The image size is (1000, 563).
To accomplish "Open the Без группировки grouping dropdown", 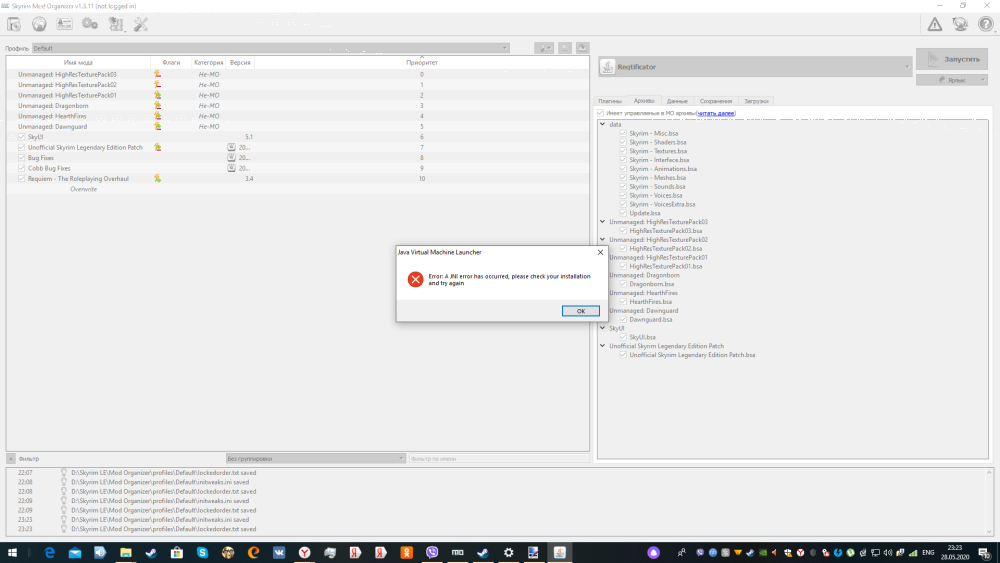I will pyautogui.click(x=316, y=458).
